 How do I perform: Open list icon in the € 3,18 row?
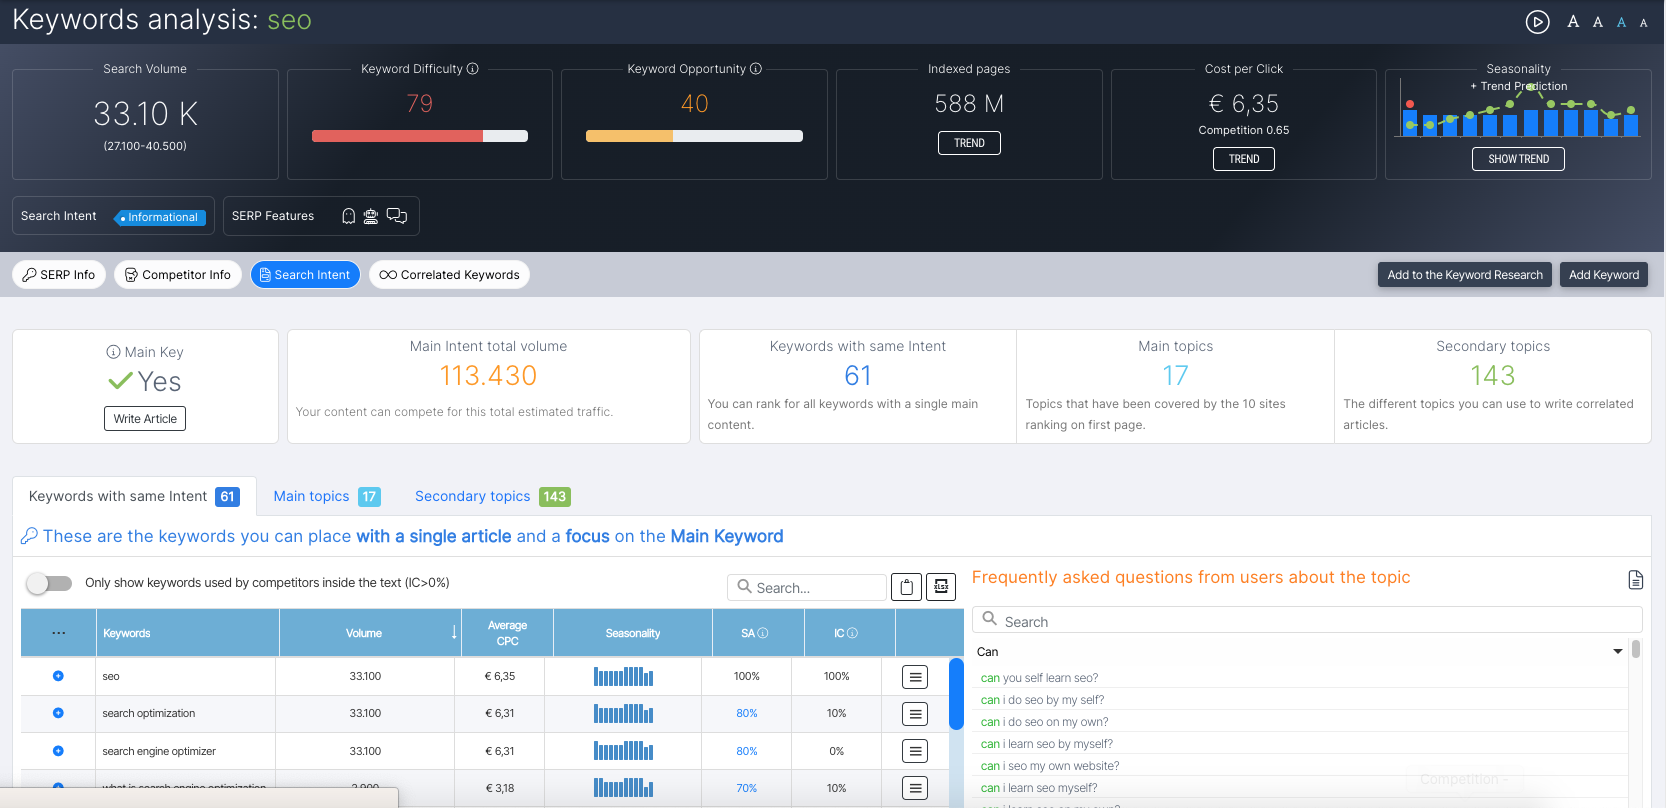point(915,788)
